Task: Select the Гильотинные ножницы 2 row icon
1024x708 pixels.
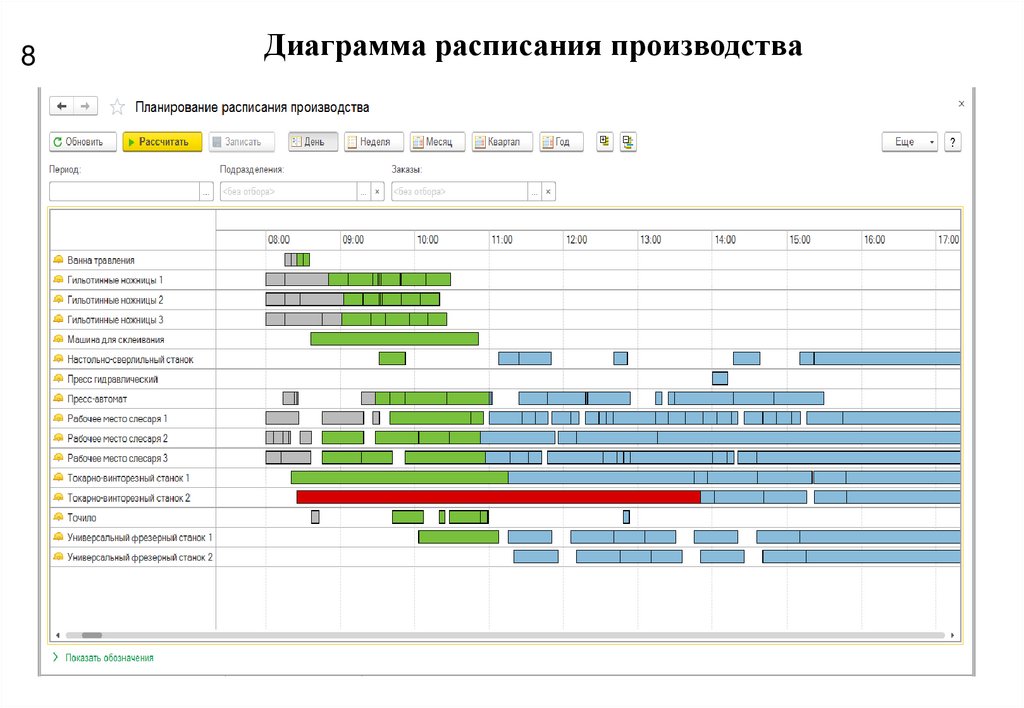Action: pos(58,299)
